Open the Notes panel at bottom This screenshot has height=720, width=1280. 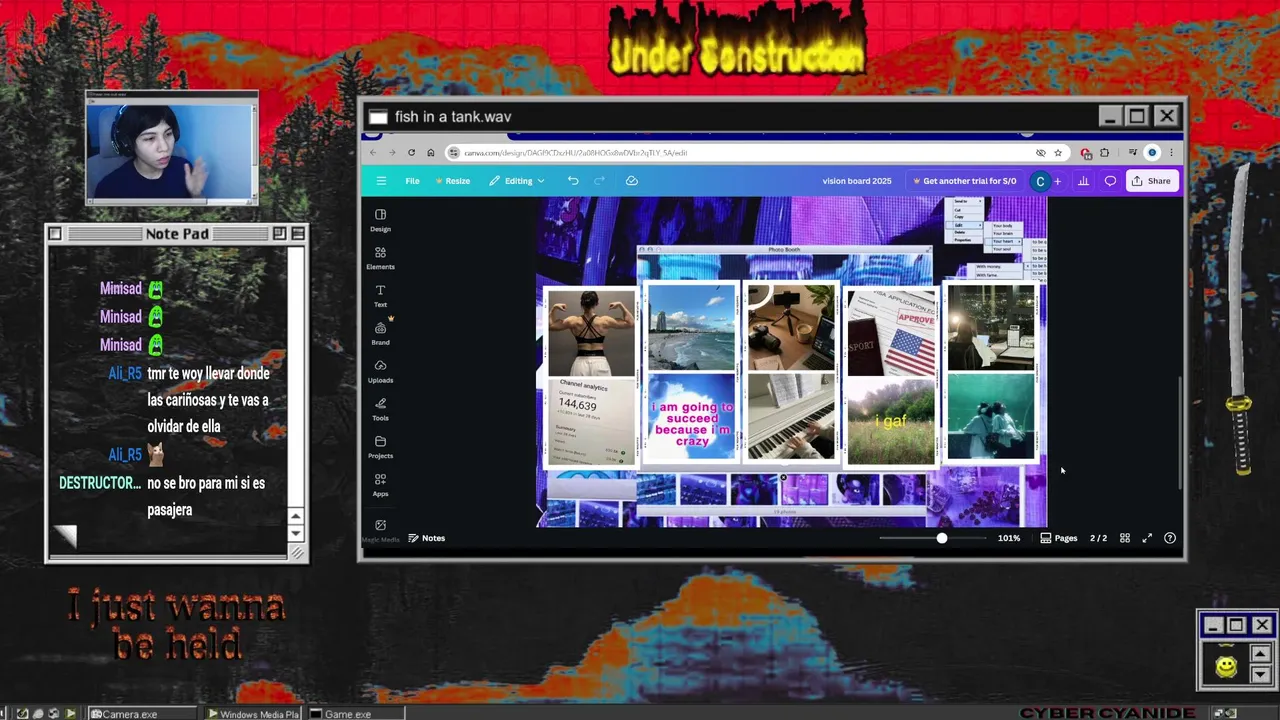click(x=425, y=538)
